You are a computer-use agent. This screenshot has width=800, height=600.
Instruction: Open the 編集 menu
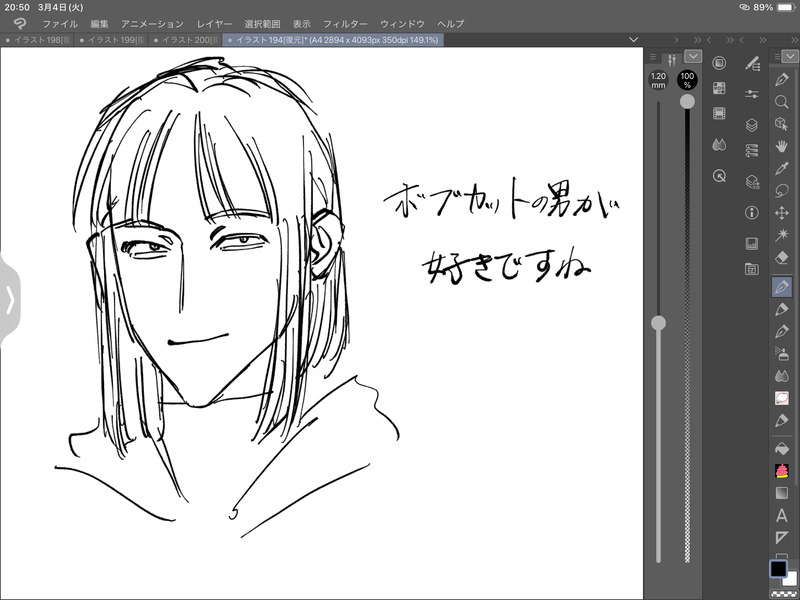(99, 24)
